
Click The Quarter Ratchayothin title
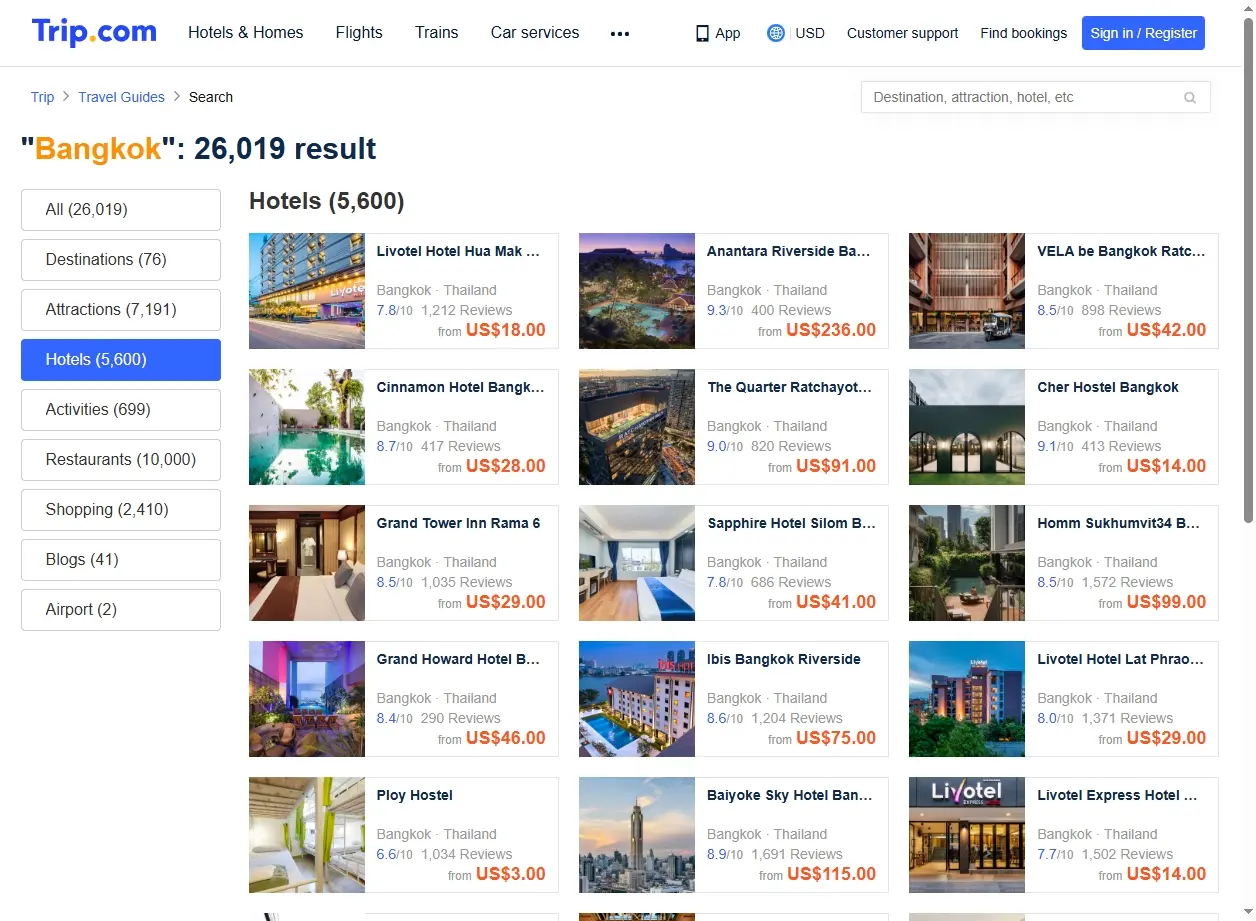click(x=790, y=387)
